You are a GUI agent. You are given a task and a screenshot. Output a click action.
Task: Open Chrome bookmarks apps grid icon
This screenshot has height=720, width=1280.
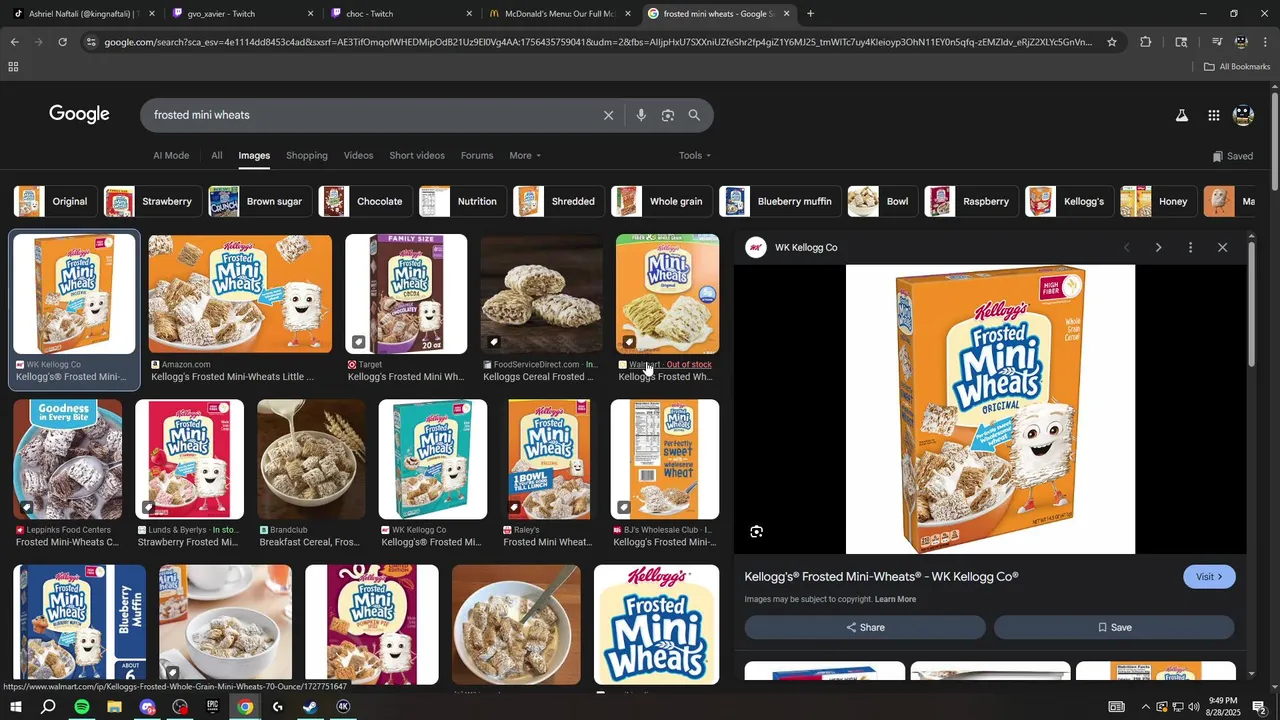click(13, 67)
